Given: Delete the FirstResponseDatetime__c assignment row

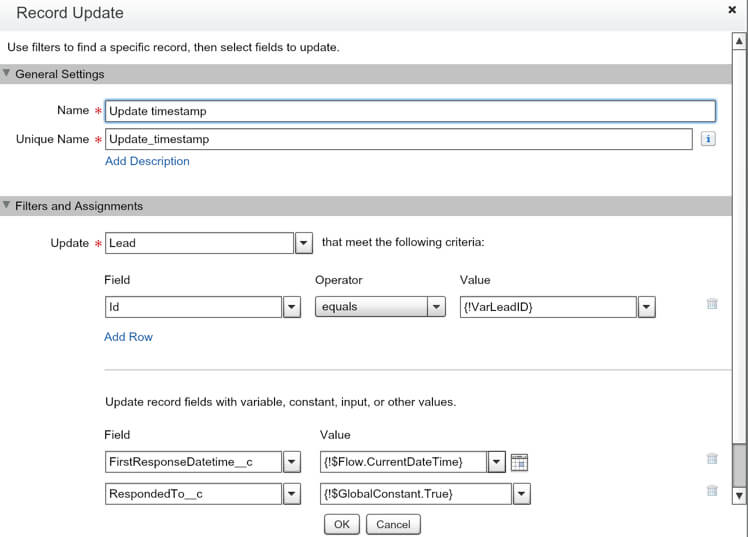Looking at the screenshot, I should (712, 459).
